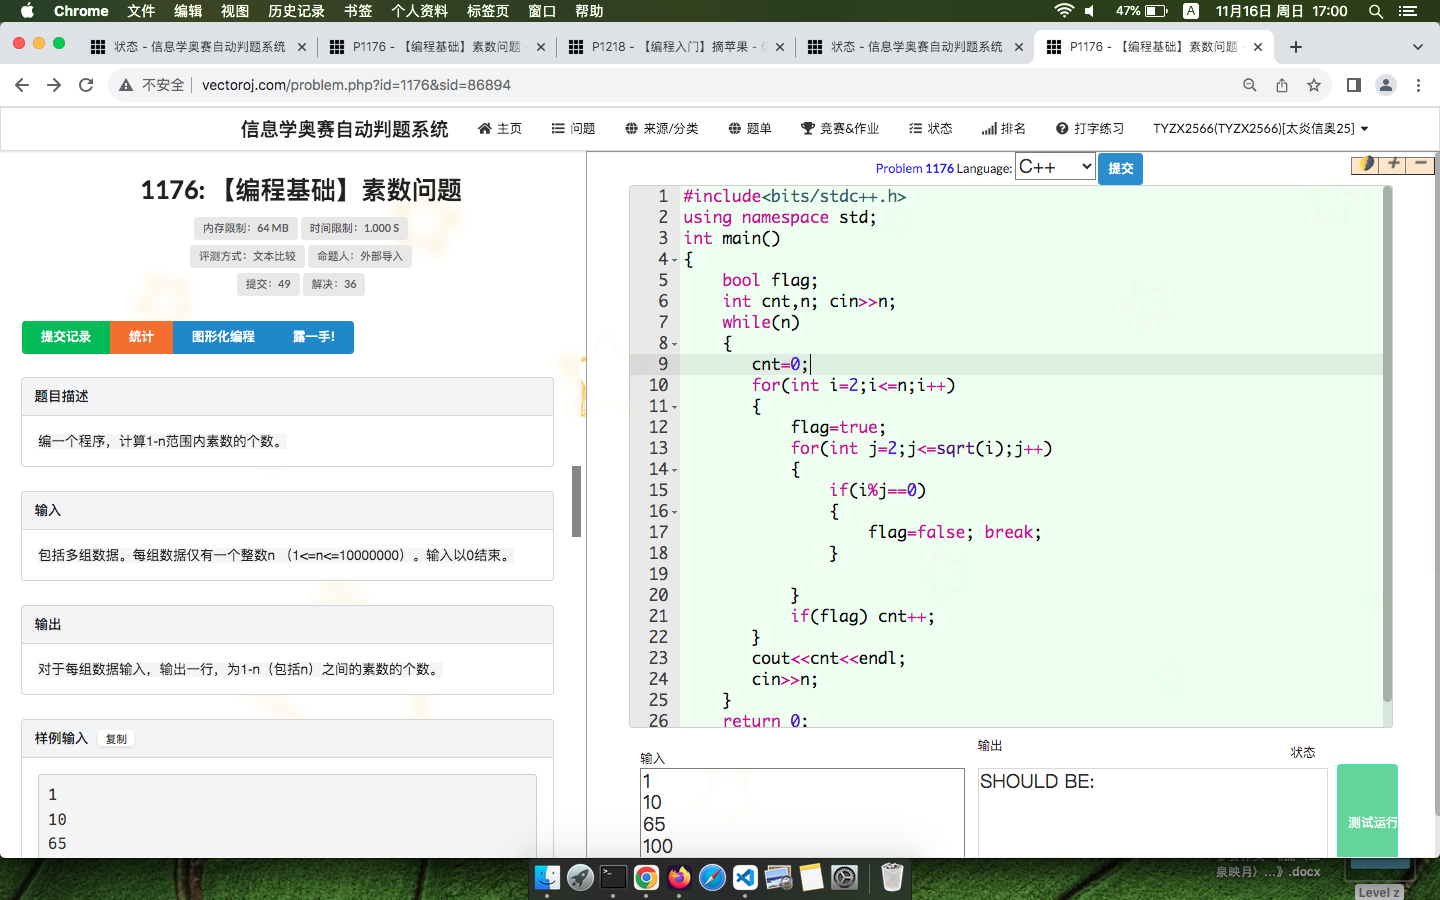Toggle the 提交记录 green tab button
The height and width of the screenshot is (900, 1440).
[x=65, y=337]
